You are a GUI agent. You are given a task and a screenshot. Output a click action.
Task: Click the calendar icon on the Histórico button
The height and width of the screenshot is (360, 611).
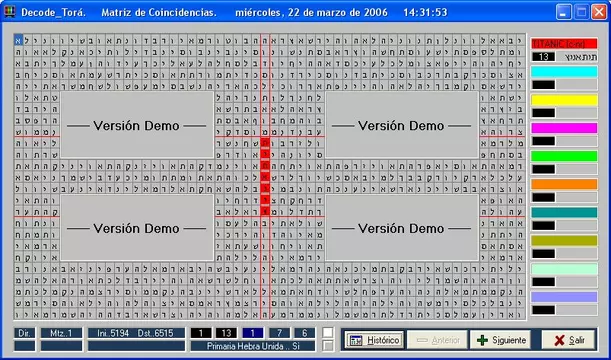click(355, 340)
